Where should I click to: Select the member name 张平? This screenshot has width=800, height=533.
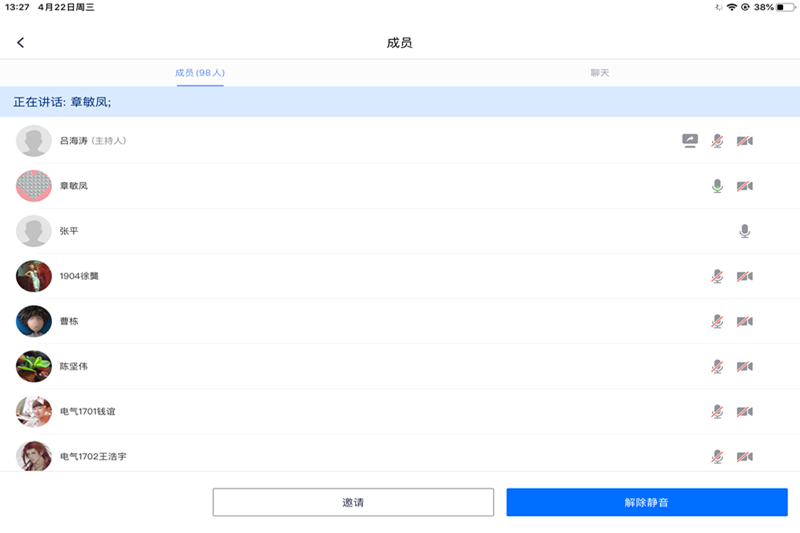69,231
